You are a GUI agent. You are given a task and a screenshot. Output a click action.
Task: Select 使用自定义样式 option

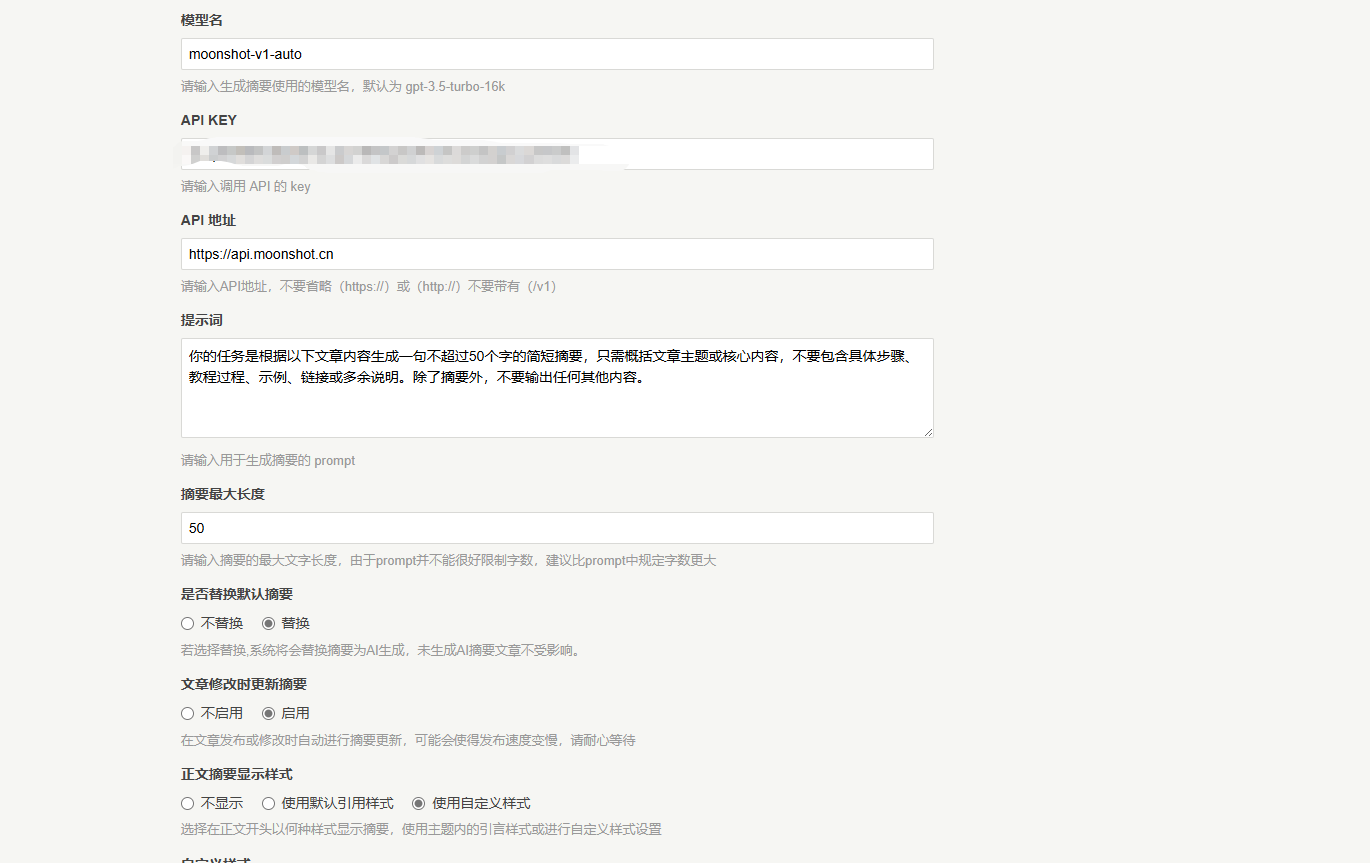(x=418, y=802)
